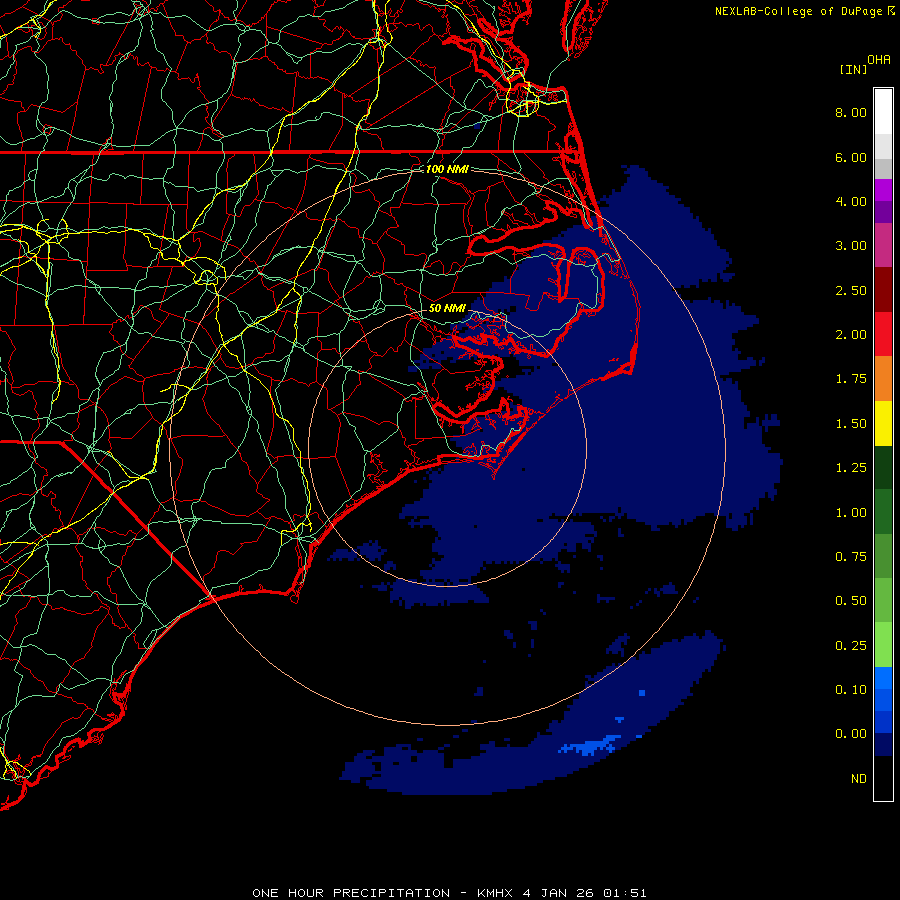The image size is (900, 900).
Task: Click the 1.25 legend value
Action: tap(851, 468)
